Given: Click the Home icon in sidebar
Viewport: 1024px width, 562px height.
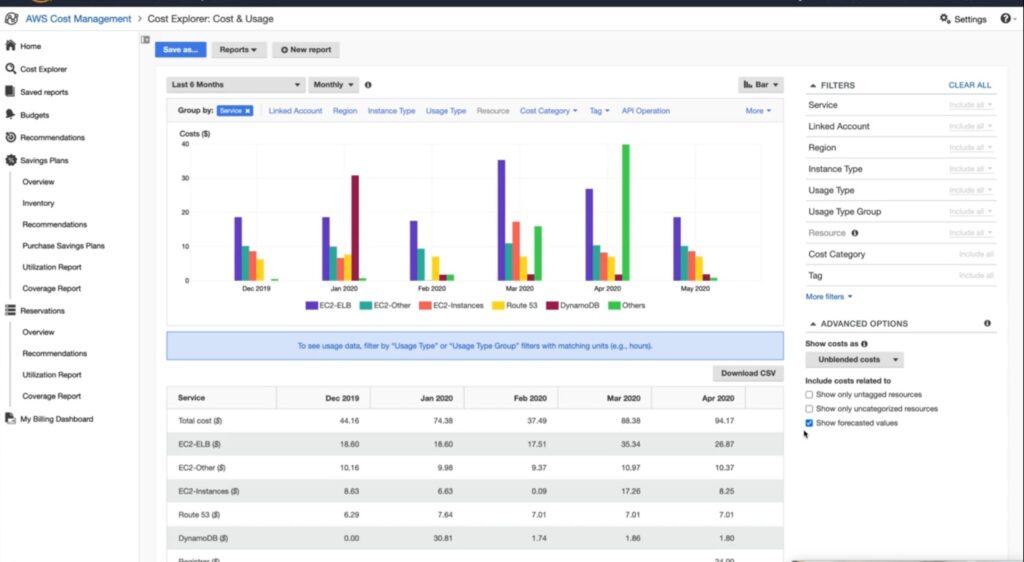Looking at the screenshot, I should (10, 46).
